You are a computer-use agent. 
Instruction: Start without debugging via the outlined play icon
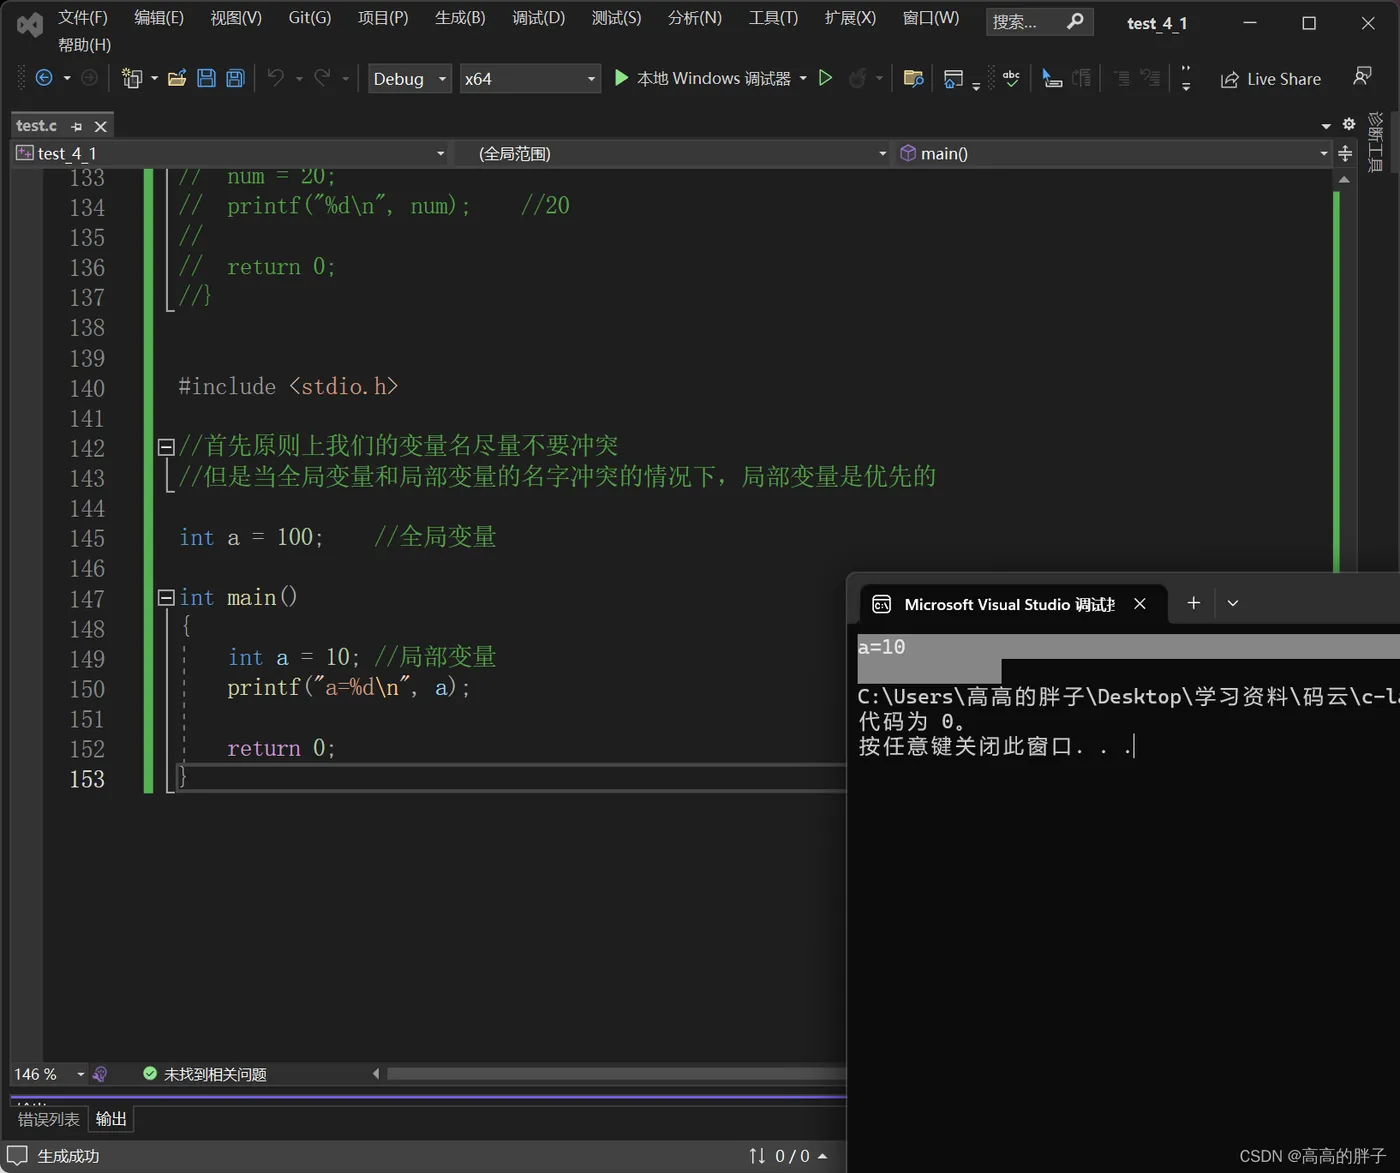(x=825, y=78)
